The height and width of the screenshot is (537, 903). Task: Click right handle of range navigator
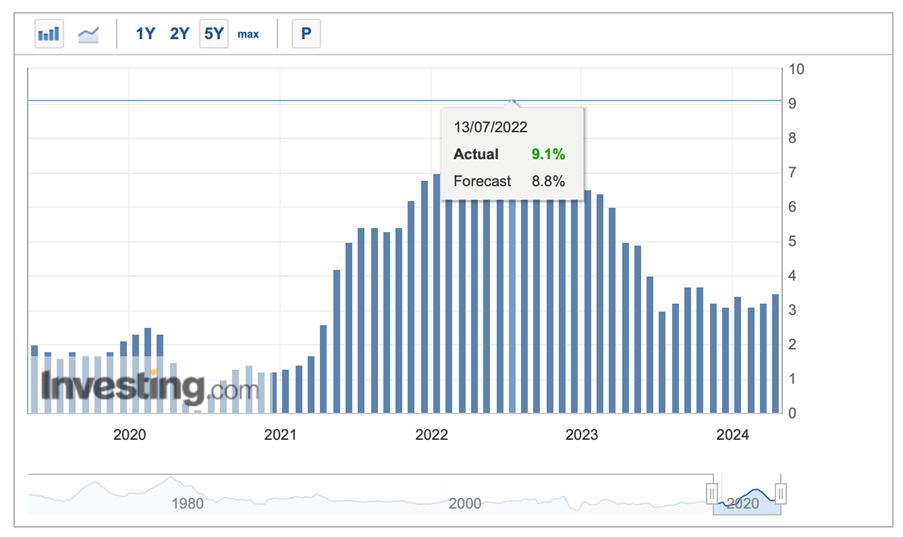(x=781, y=494)
